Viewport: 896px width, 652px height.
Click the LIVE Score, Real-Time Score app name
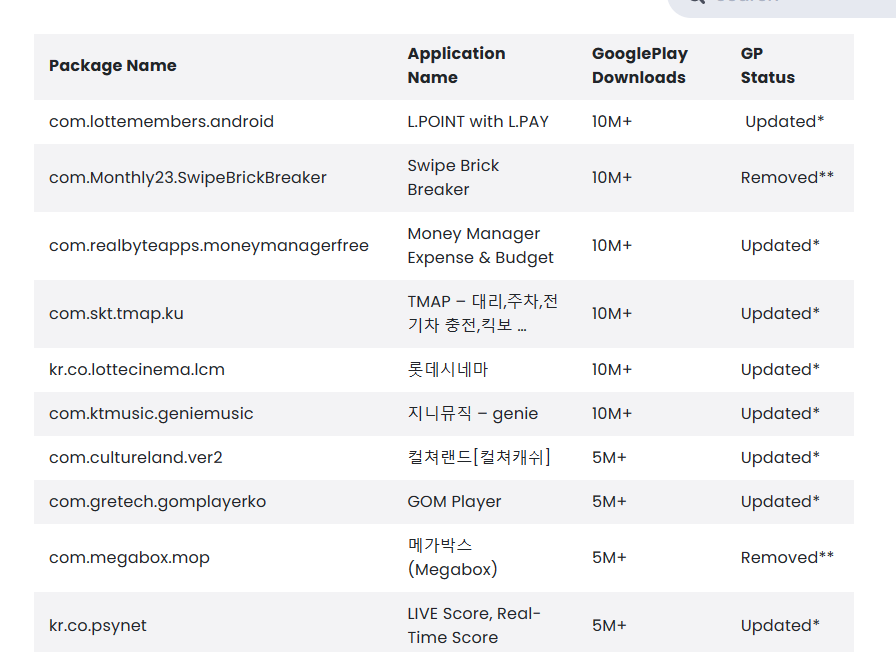tap(473, 626)
